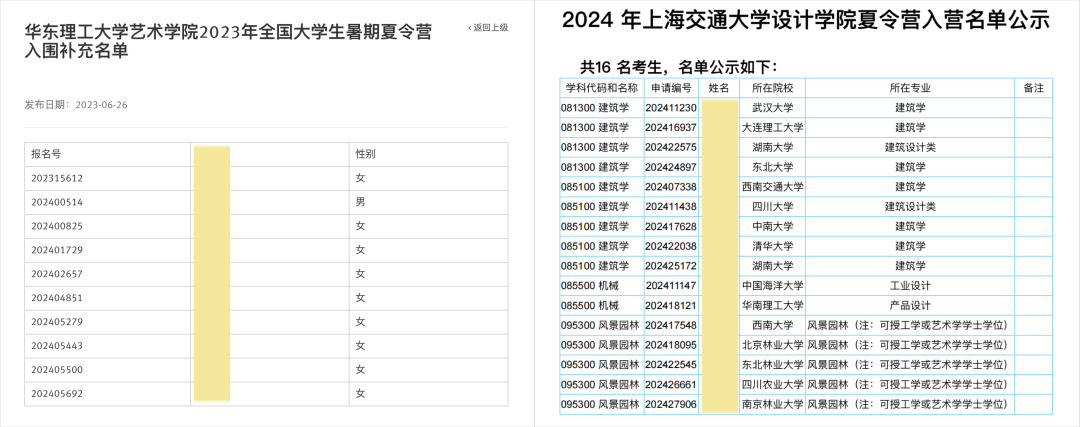Viewport: 1080px width, 427px height.
Task: Click the 西南大学 school cell
Action: (x=773, y=325)
